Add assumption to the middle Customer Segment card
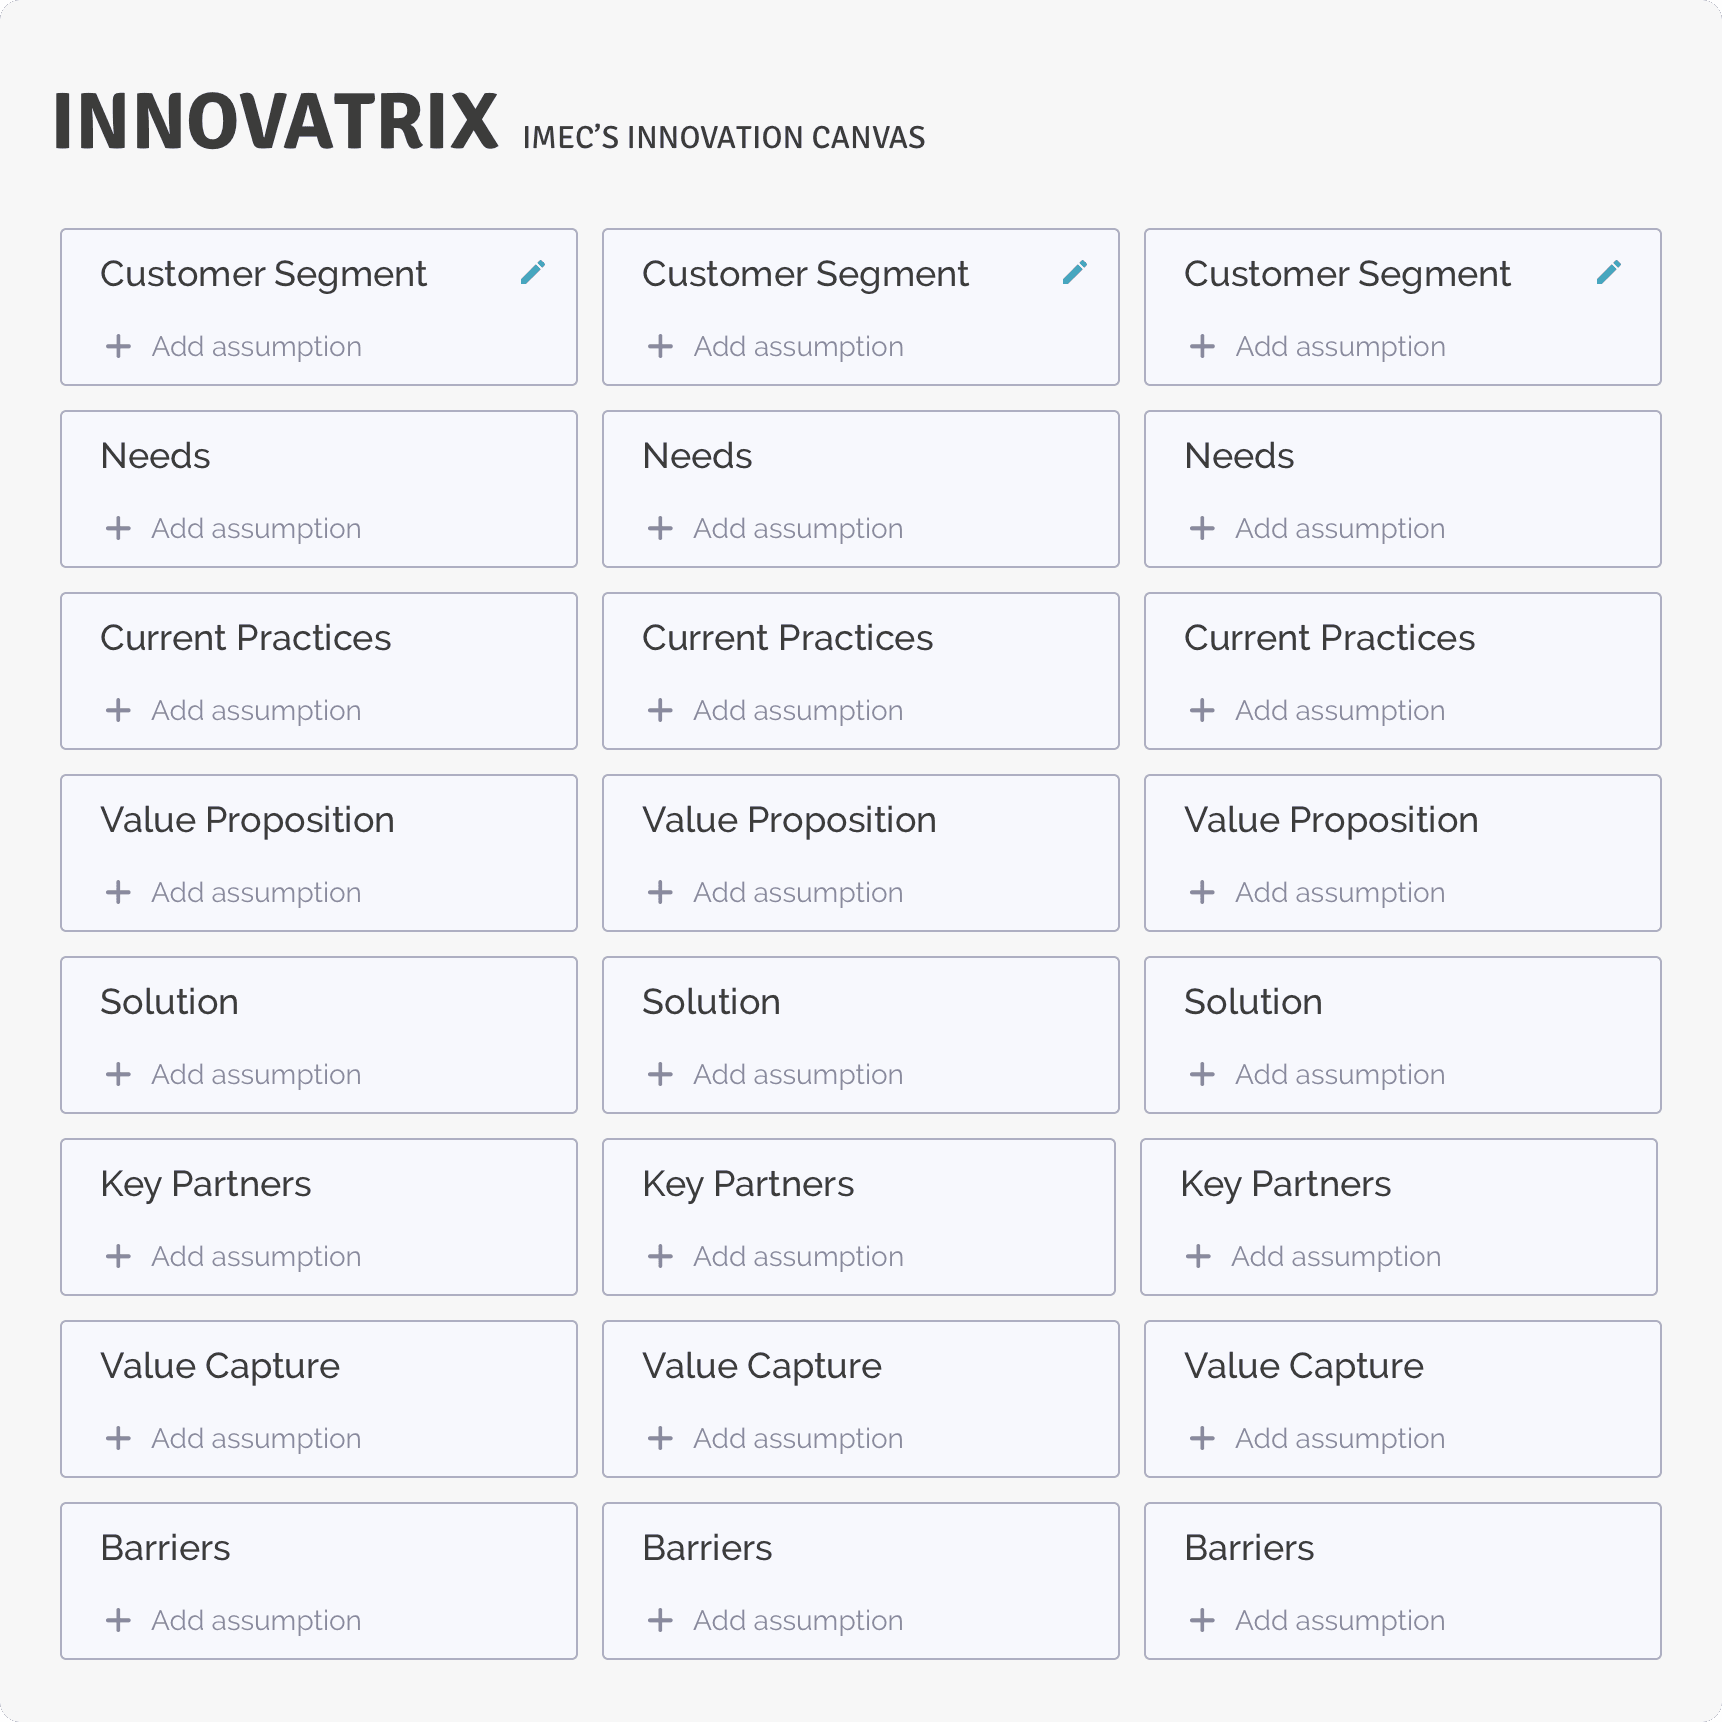The width and height of the screenshot is (1722, 1722). pyautogui.click(x=797, y=346)
